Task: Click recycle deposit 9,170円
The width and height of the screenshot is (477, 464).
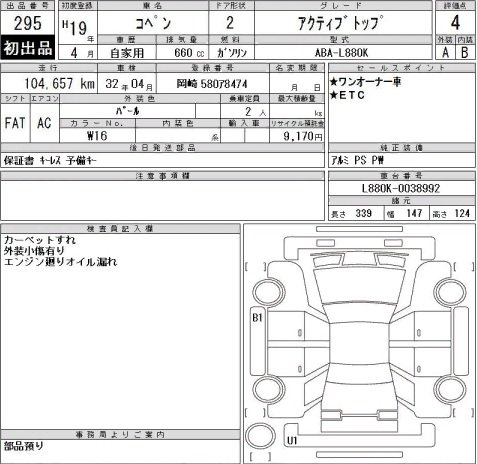Action: (303, 136)
